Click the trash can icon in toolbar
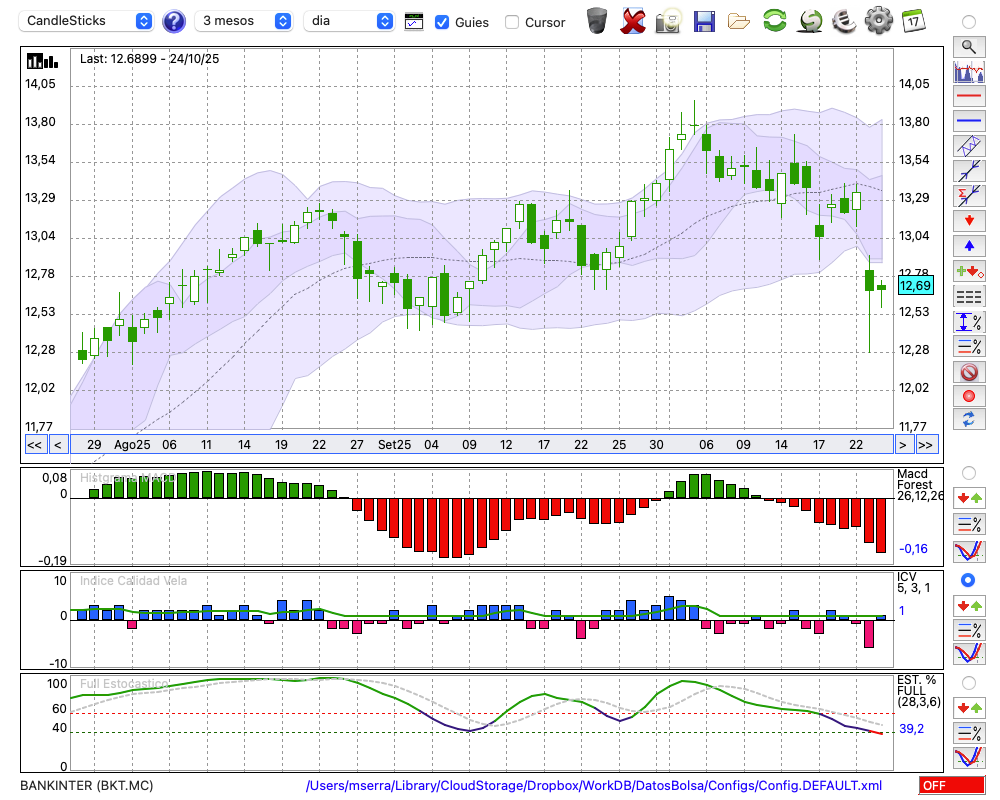Image resolution: width=1000 pixels, height=800 pixels. (x=597, y=20)
